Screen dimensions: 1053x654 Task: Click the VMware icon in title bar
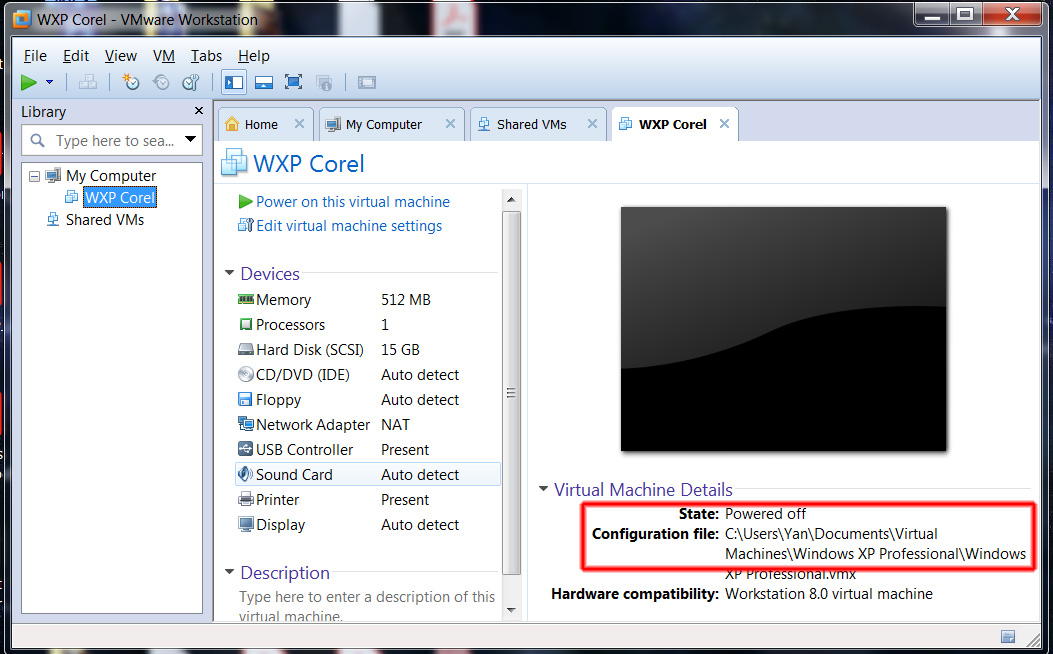point(22,19)
